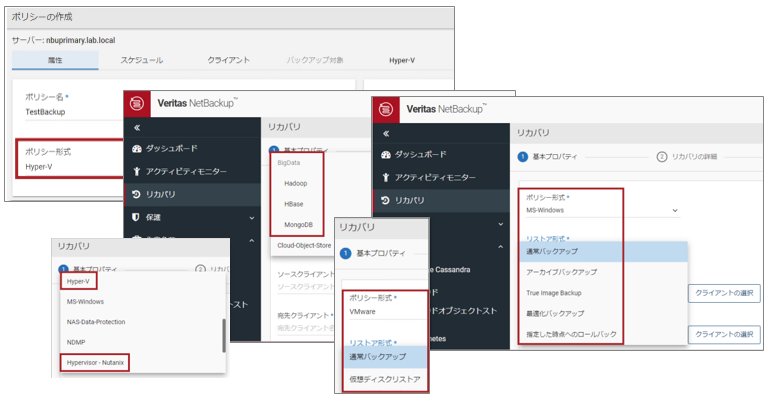
Task: Switch to the バックアップ対象 tab
Action: [x=315, y=60]
